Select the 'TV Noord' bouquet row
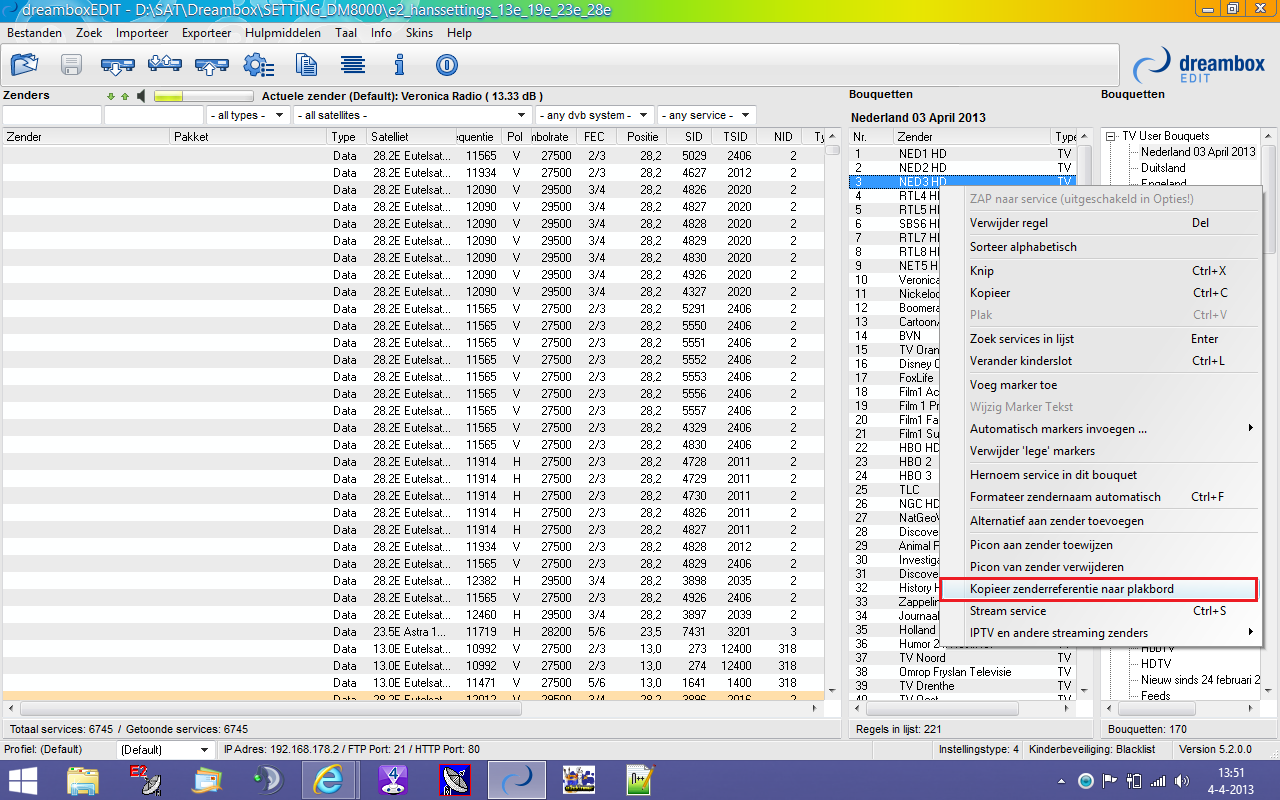Image resolution: width=1280 pixels, height=800 pixels. [962, 658]
